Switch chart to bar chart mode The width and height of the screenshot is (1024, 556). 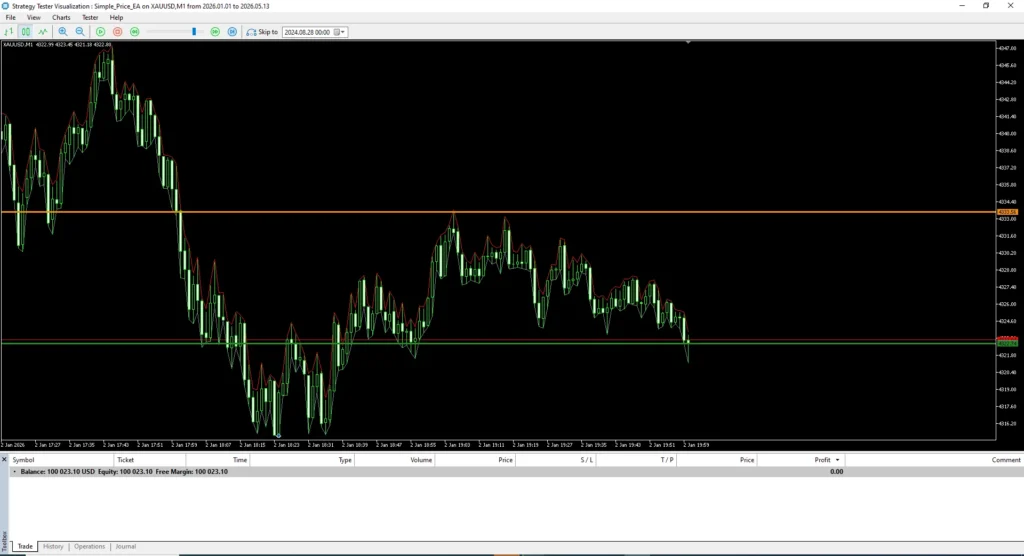click(x=8, y=31)
